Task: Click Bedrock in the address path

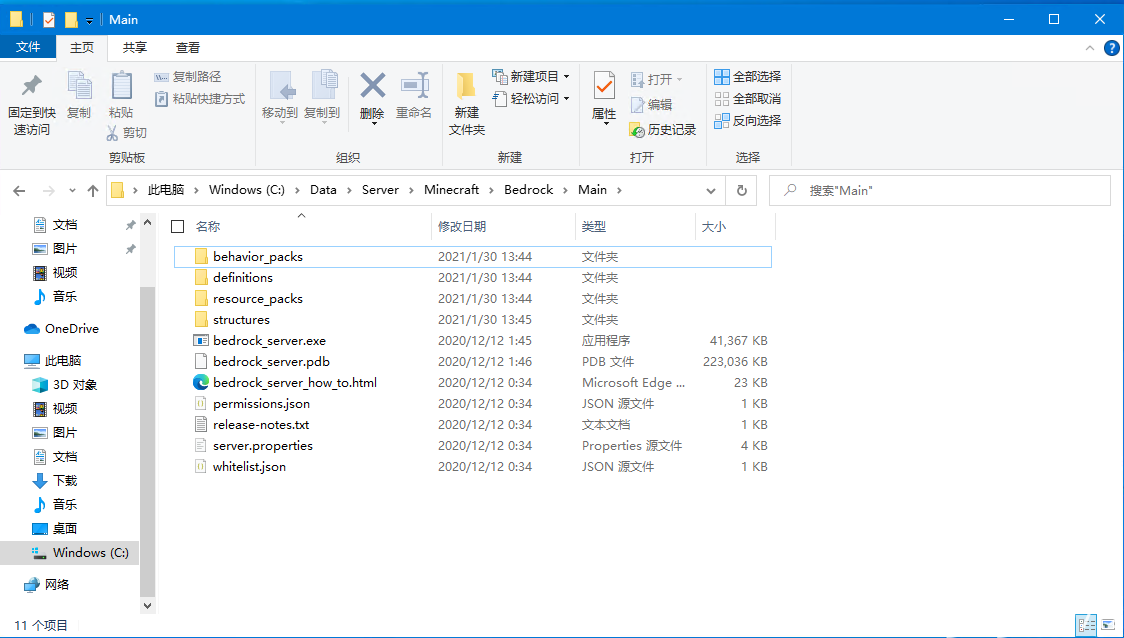Action: pos(528,190)
